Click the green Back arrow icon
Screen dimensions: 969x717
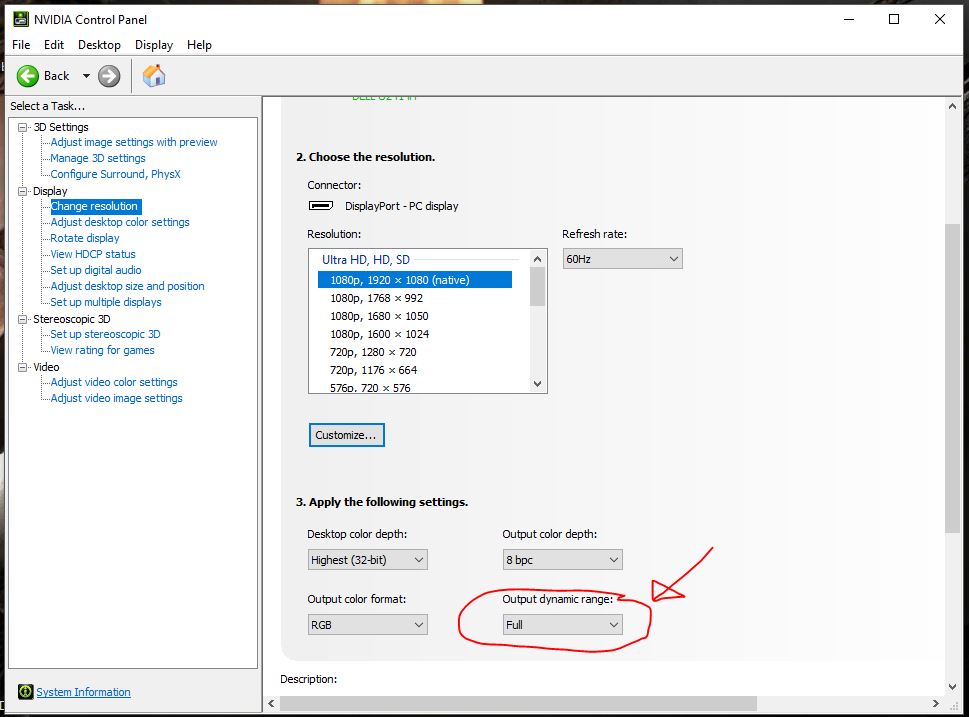[27, 76]
